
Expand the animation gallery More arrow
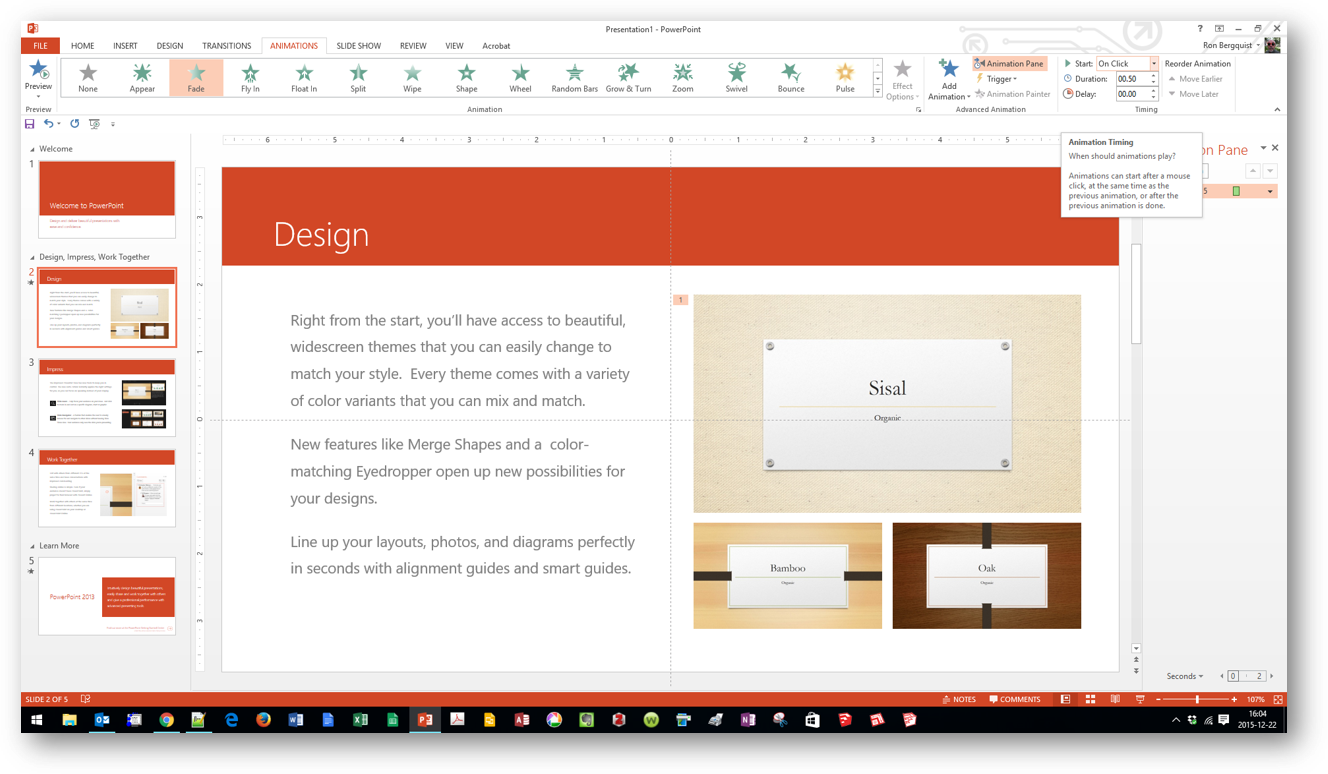878,92
